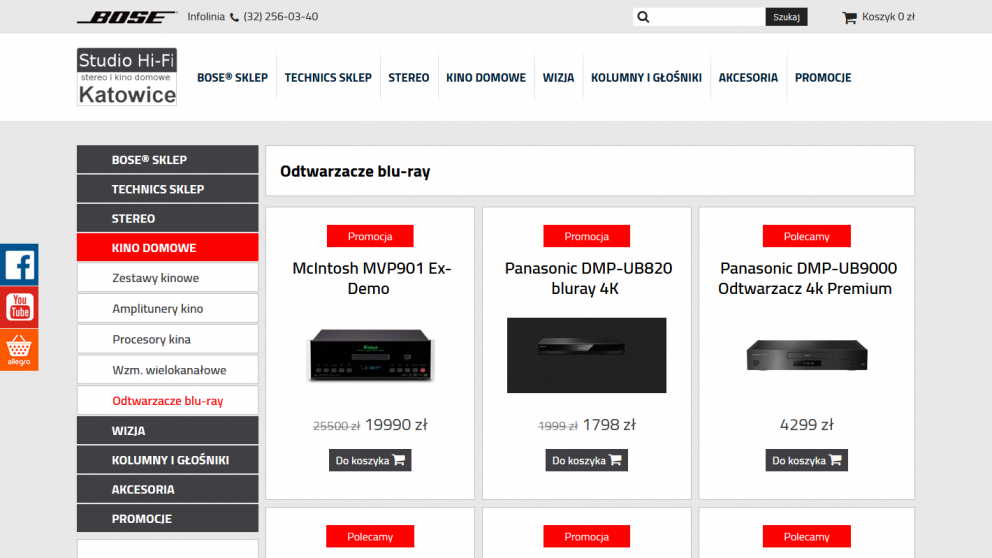
Task: Add Panasonic DMP-UB820 to cart with Do koszyka
Action: click(586, 460)
